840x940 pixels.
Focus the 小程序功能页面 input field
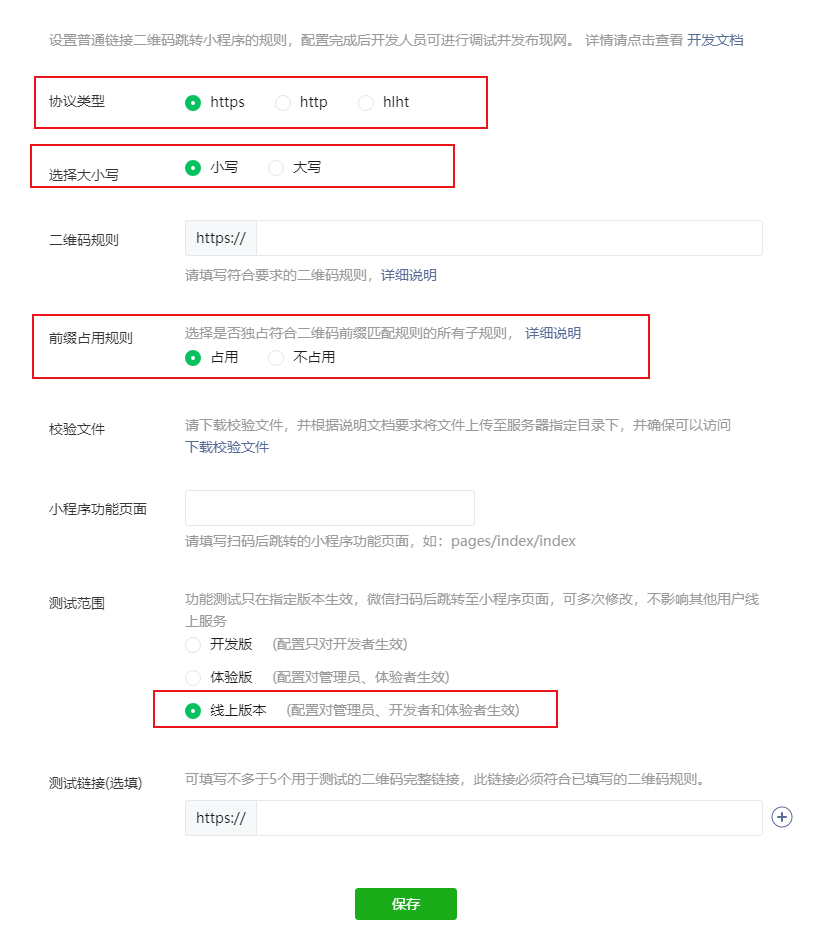[330, 508]
